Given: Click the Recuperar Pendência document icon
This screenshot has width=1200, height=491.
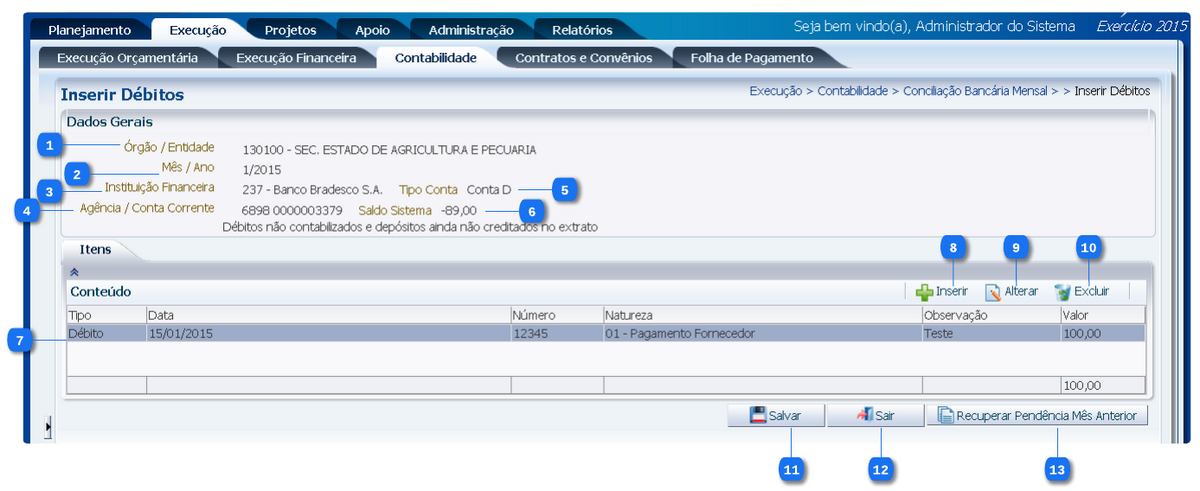Looking at the screenshot, I should (945, 415).
